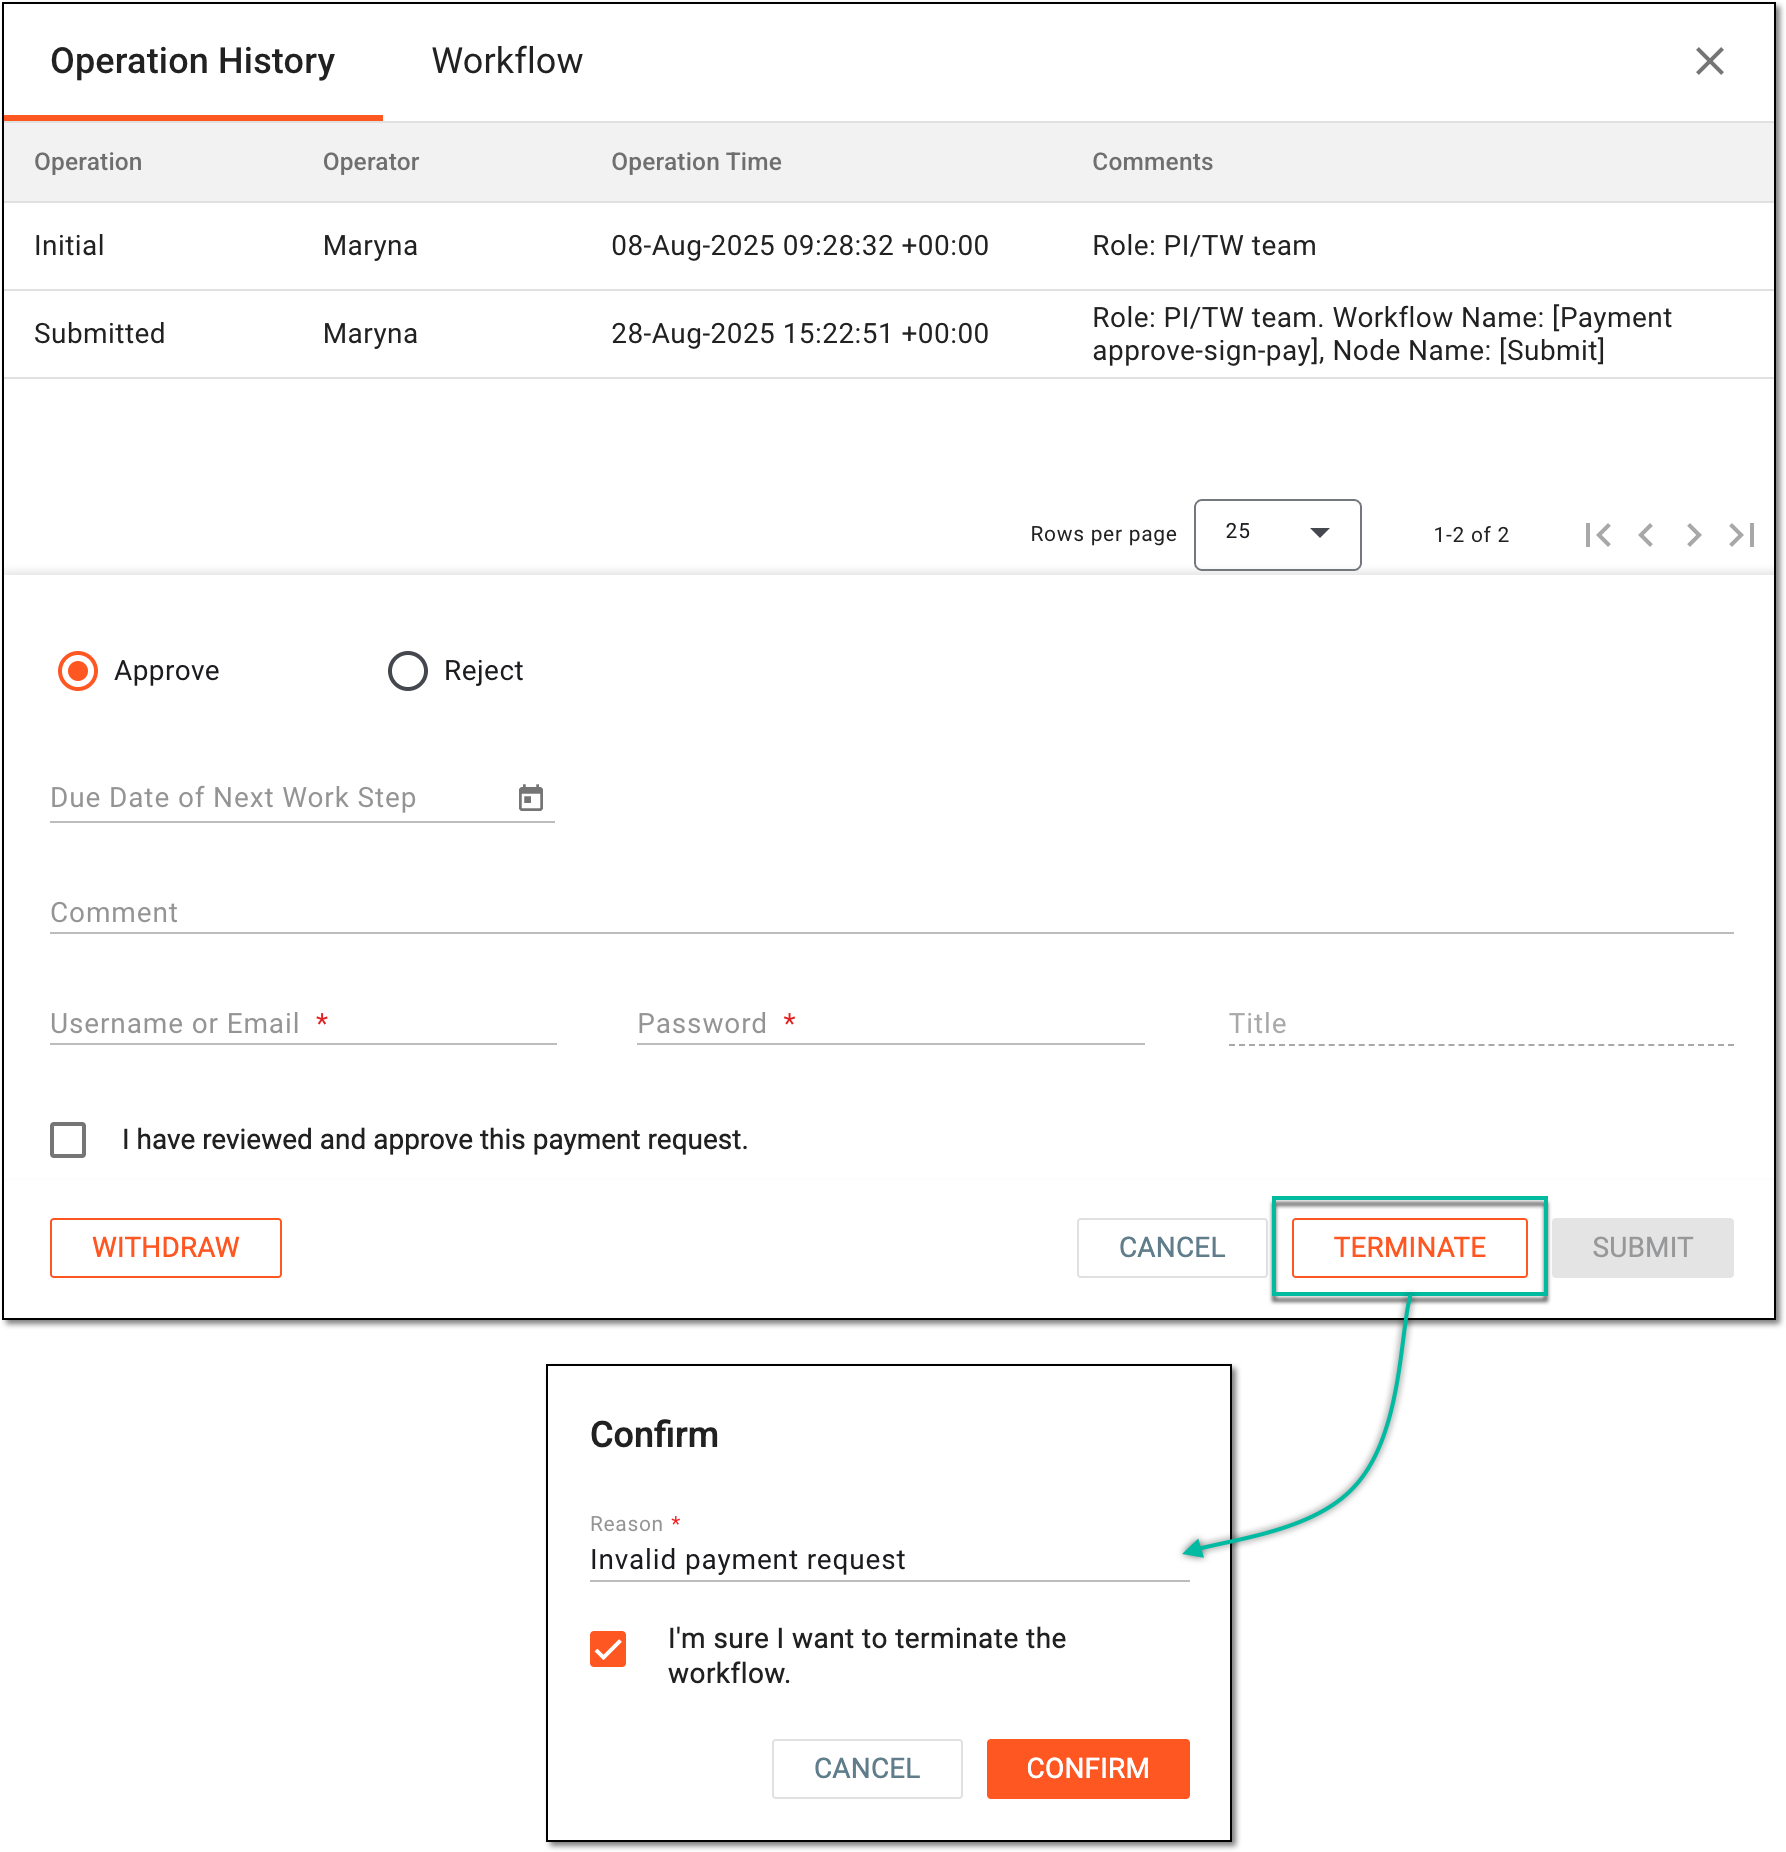Viewport: 1786px width, 1852px height.
Task: Click the '1-2 of 2' pagination text
Action: pos(1471,535)
